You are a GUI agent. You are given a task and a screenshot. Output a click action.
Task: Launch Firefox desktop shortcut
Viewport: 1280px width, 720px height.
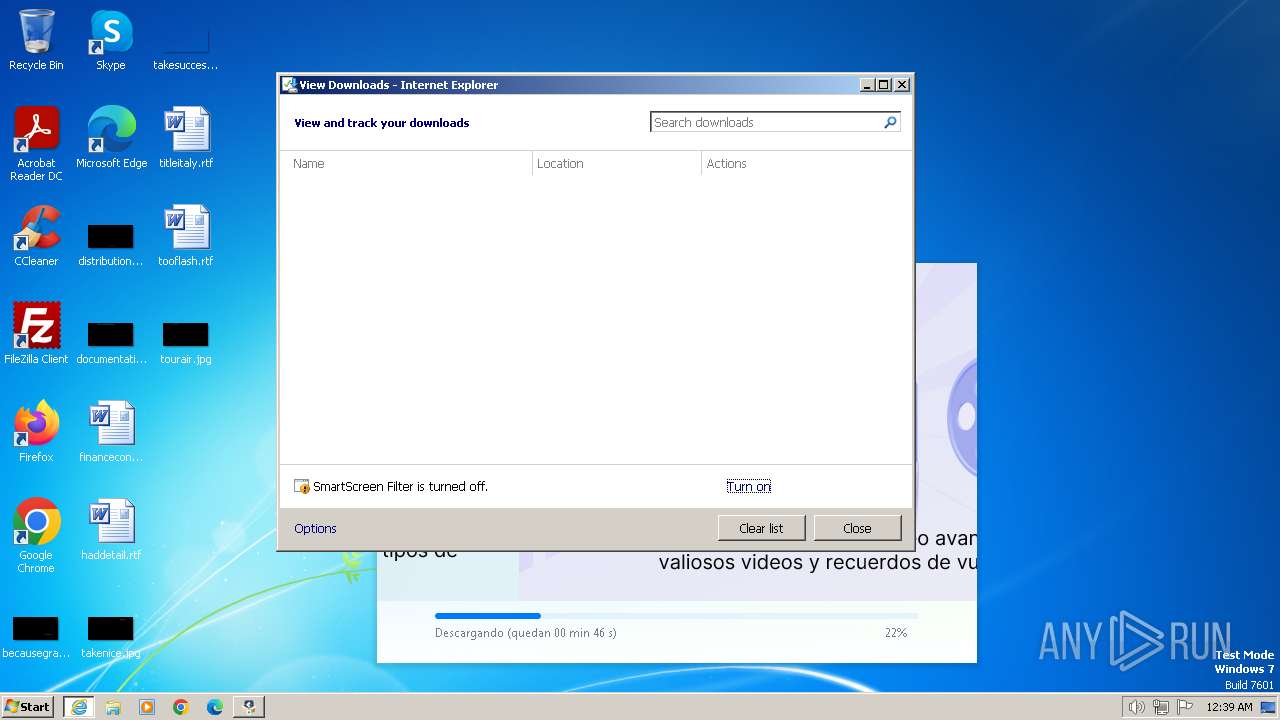point(36,432)
